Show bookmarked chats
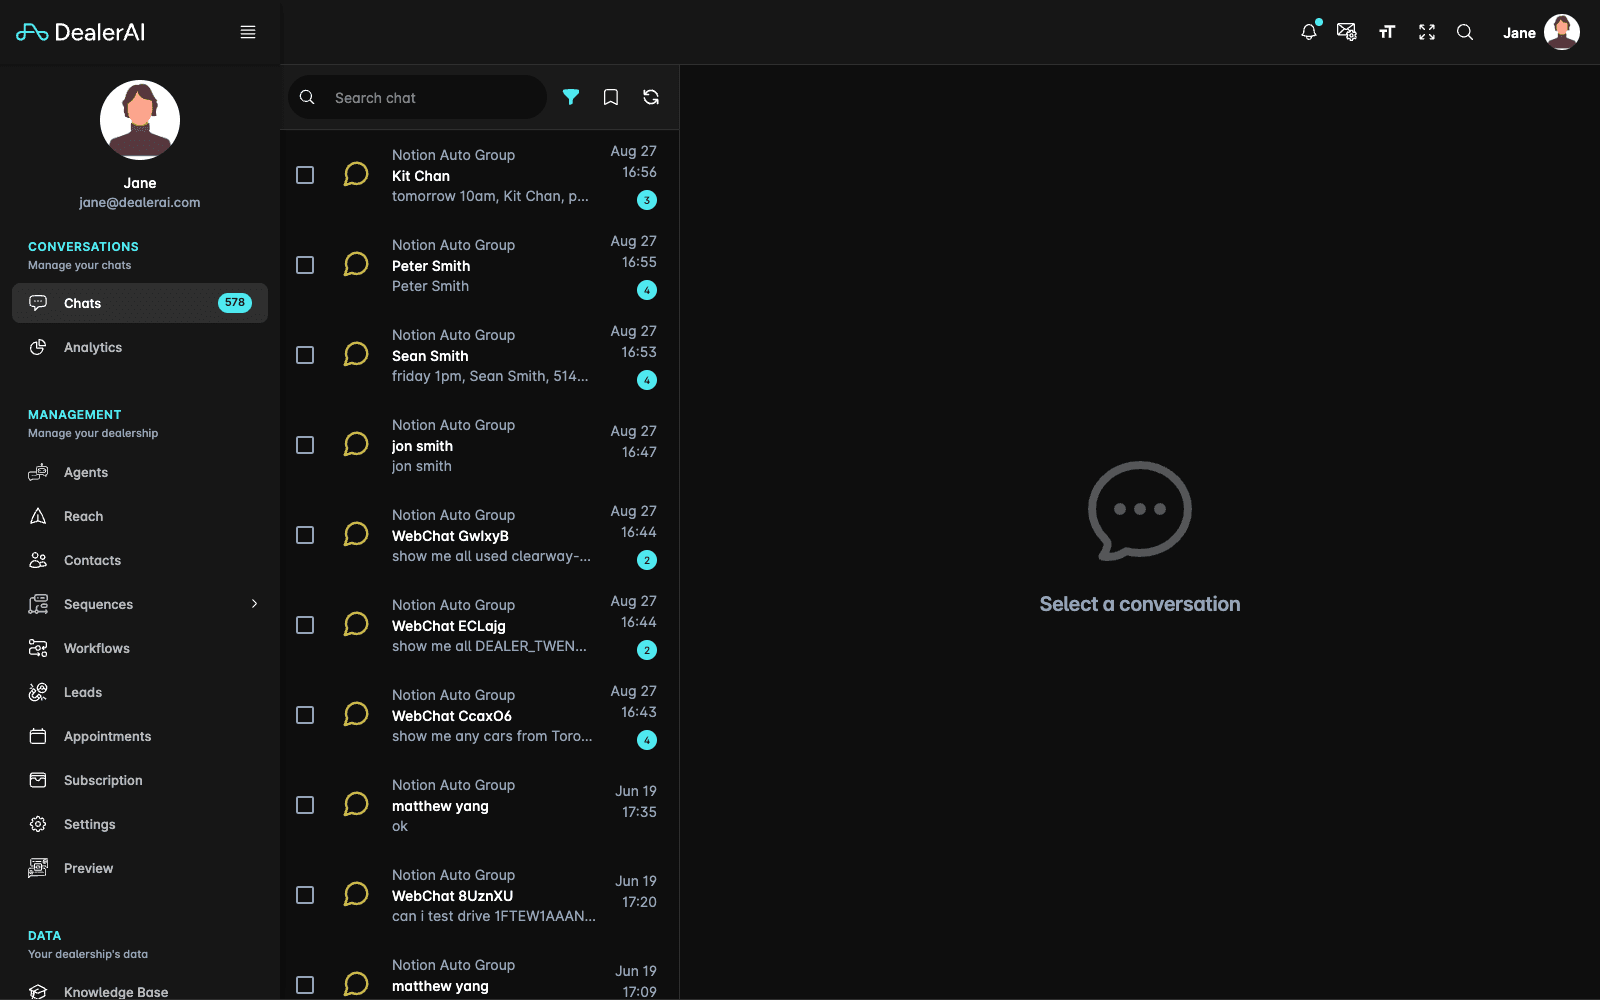 (x=611, y=97)
